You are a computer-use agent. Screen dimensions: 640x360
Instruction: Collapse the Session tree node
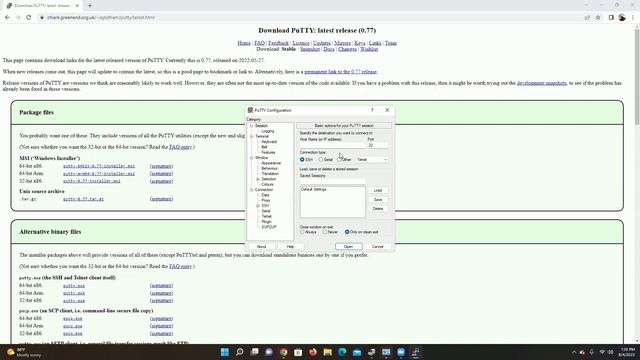[252, 126]
